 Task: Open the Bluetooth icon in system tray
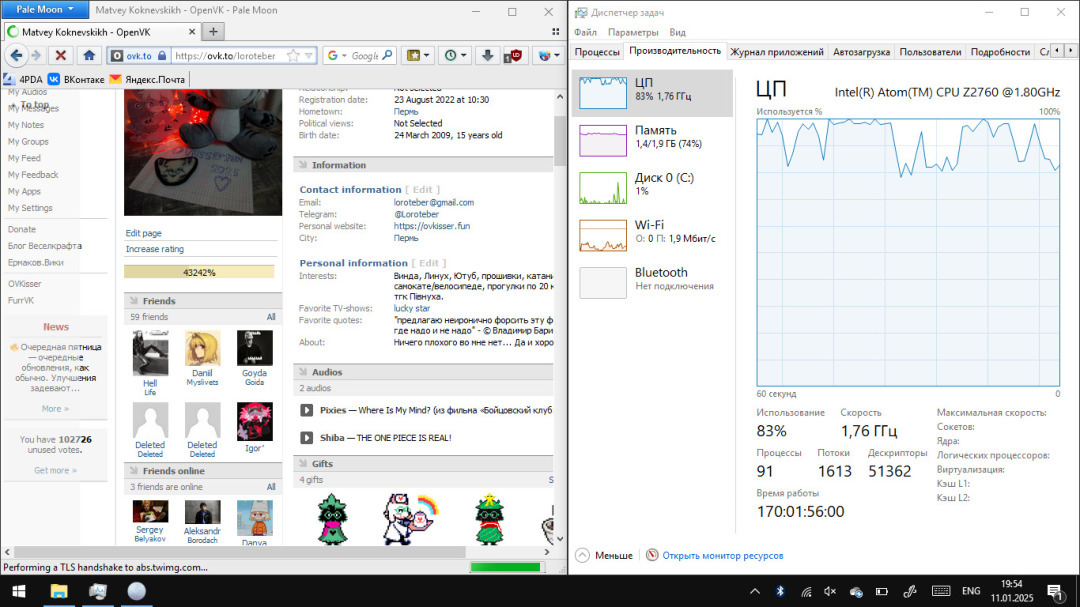pyautogui.click(x=781, y=591)
